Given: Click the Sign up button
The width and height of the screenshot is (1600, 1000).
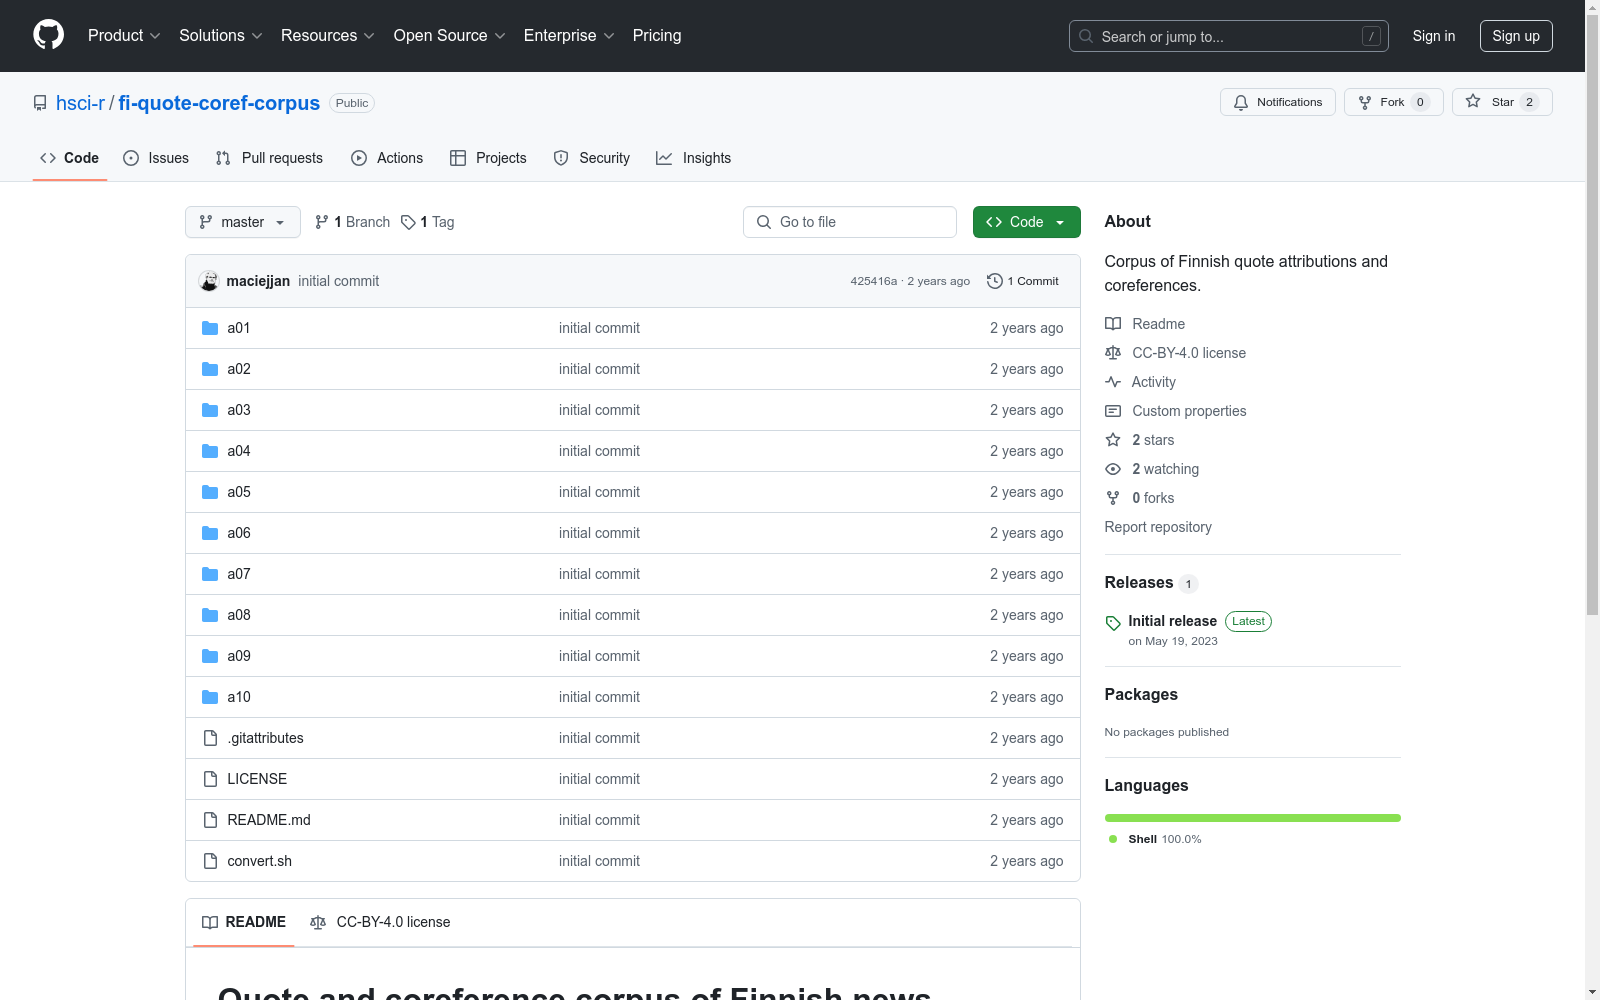Looking at the screenshot, I should click(x=1516, y=36).
